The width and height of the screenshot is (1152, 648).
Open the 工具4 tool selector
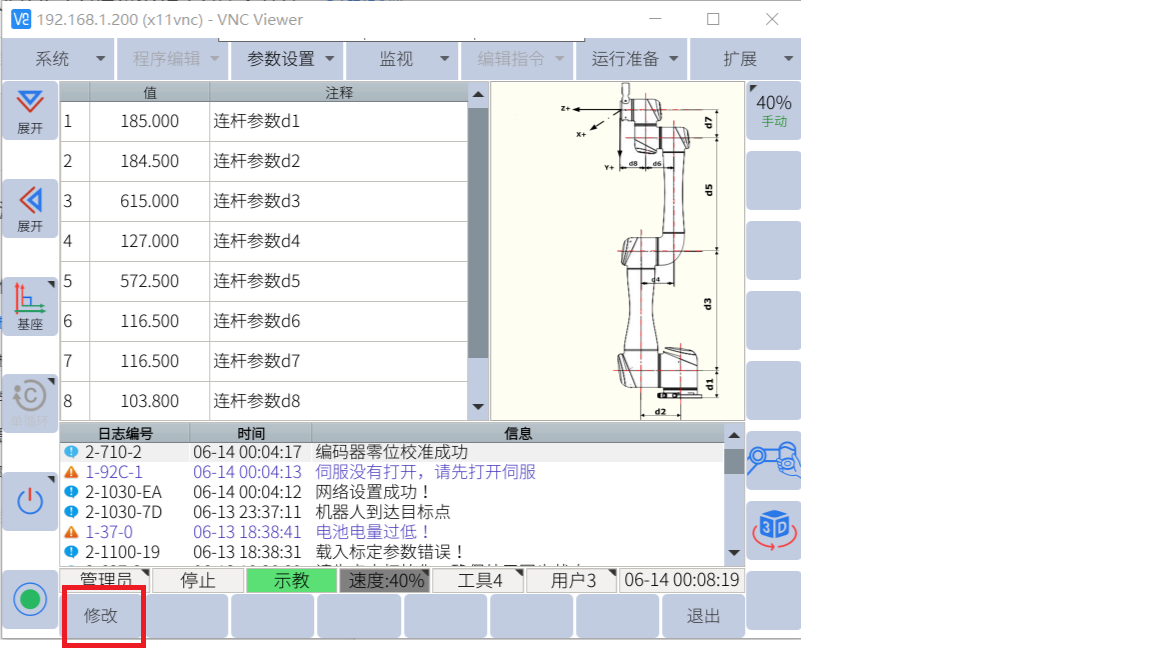click(480, 581)
